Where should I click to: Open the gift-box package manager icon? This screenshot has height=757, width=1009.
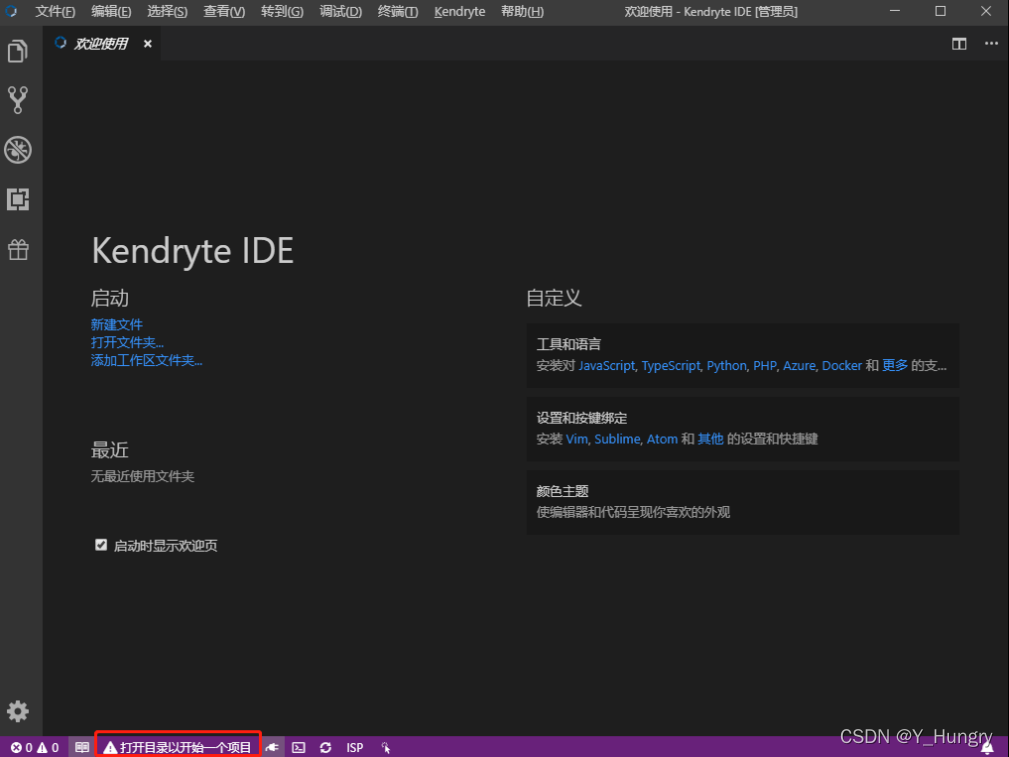click(18, 250)
